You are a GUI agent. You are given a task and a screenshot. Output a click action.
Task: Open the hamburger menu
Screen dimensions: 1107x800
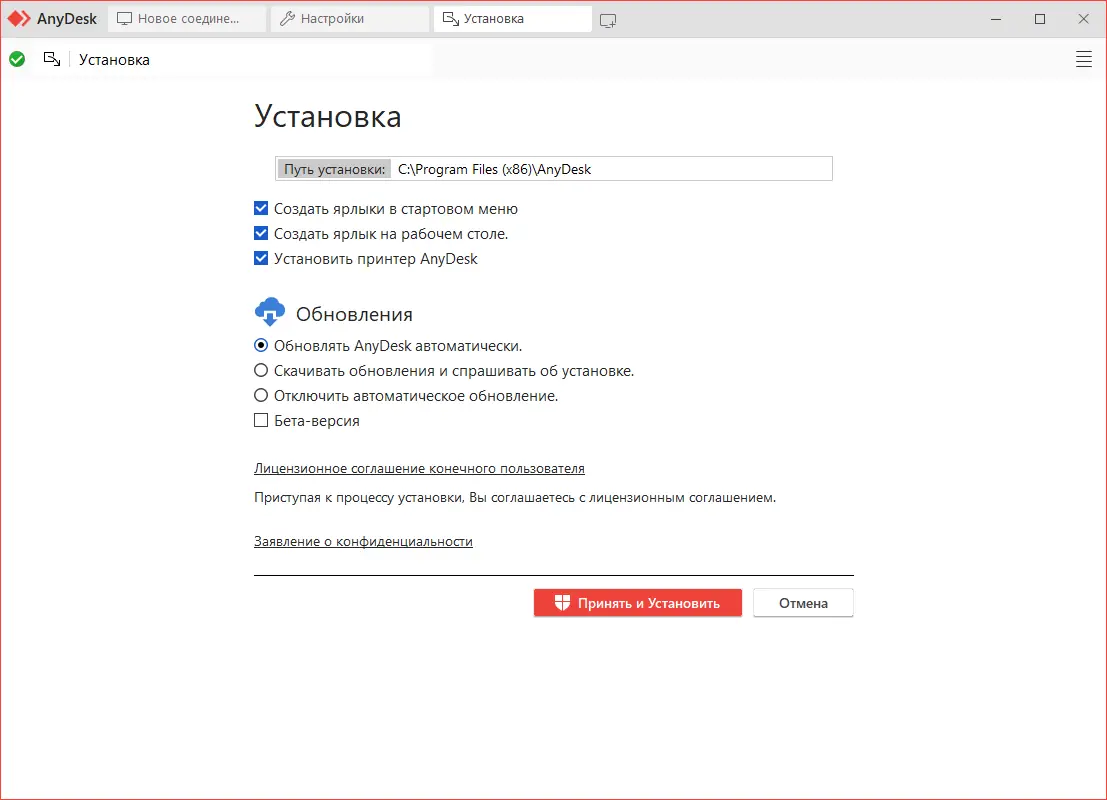(x=1084, y=59)
